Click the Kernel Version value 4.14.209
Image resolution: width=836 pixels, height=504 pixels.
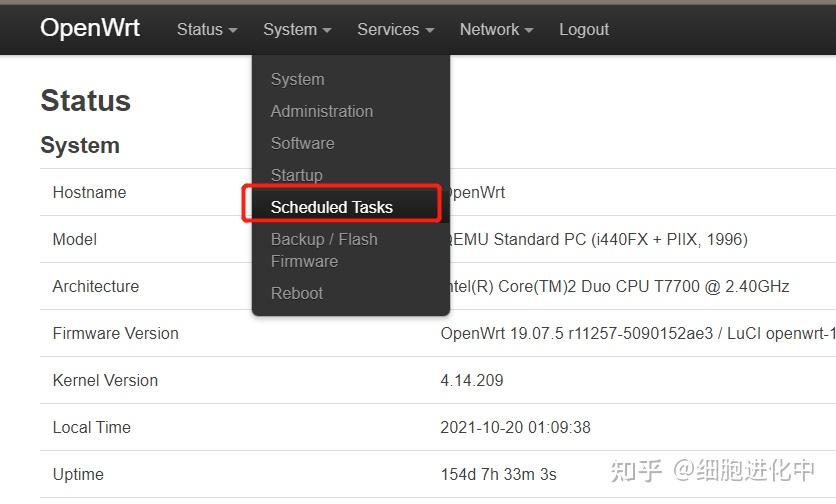(x=472, y=381)
